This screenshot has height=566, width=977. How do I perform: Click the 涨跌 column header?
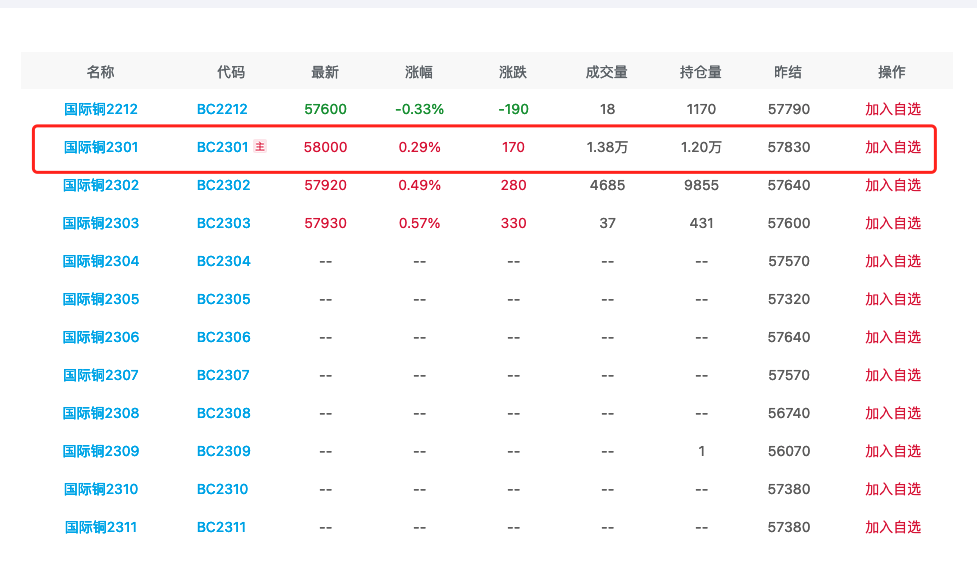tap(513, 72)
